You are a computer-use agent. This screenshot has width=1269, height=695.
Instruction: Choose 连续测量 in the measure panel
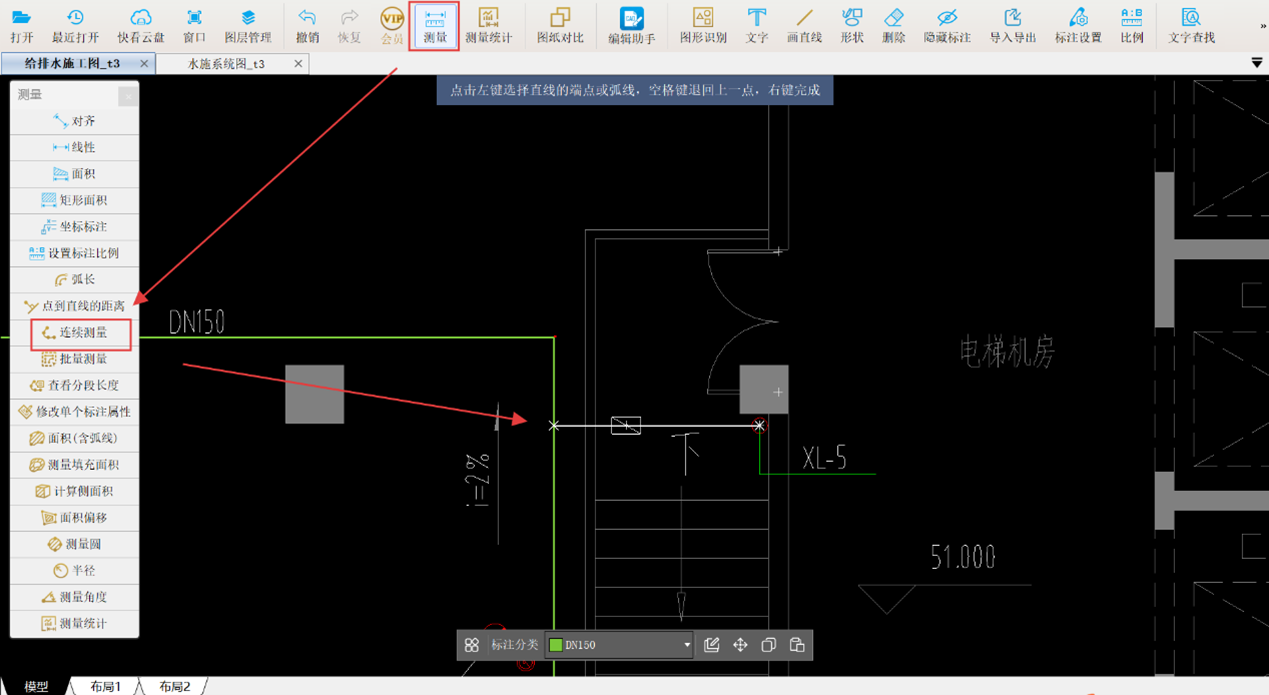coord(75,332)
